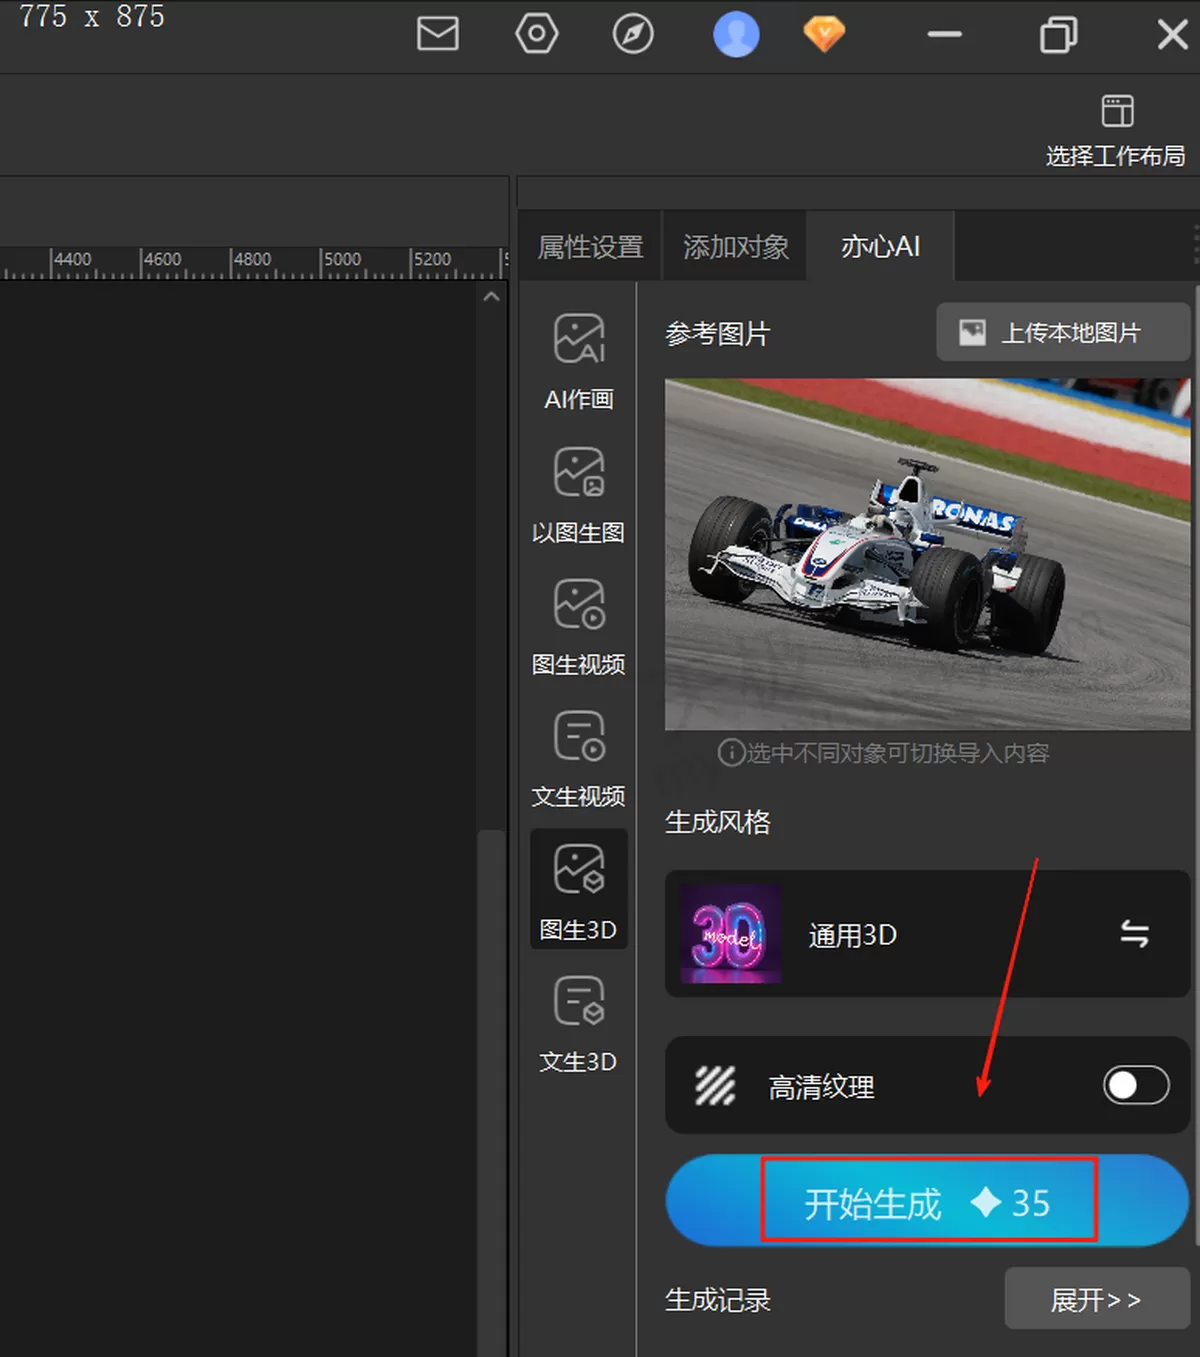This screenshot has width=1200, height=1357.
Task: Open the compass explore icon
Action: tap(633, 34)
